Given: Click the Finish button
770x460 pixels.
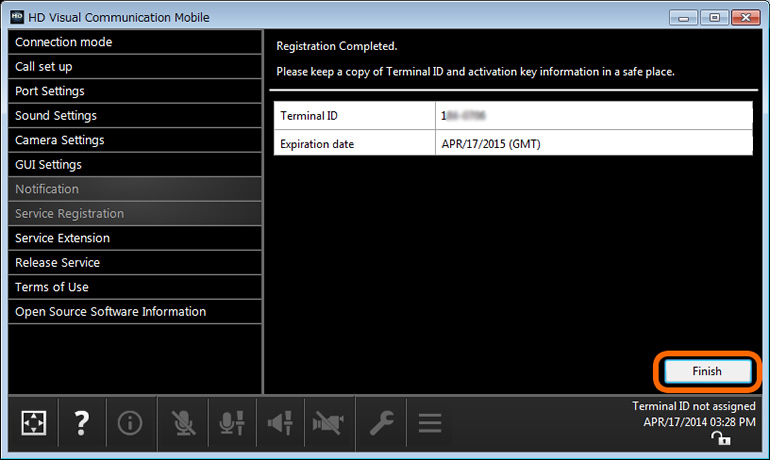Looking at the screenshot, I should click(x=707, y=371).
